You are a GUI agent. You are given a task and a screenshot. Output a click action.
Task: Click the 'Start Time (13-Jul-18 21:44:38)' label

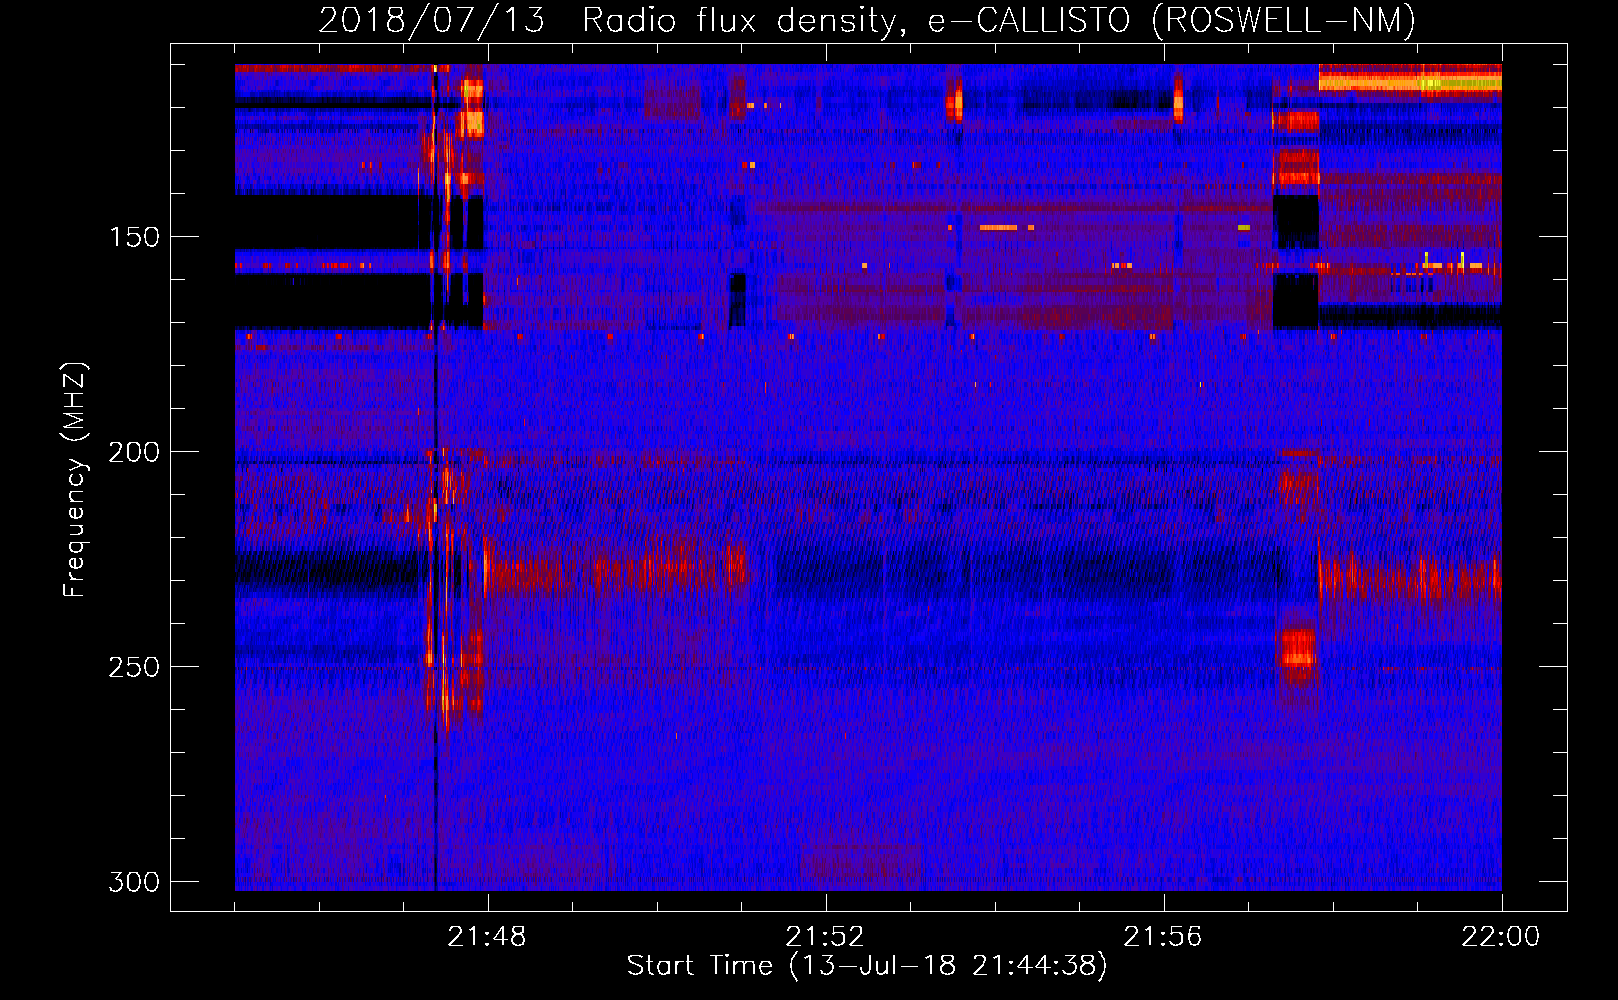[867, 966]
